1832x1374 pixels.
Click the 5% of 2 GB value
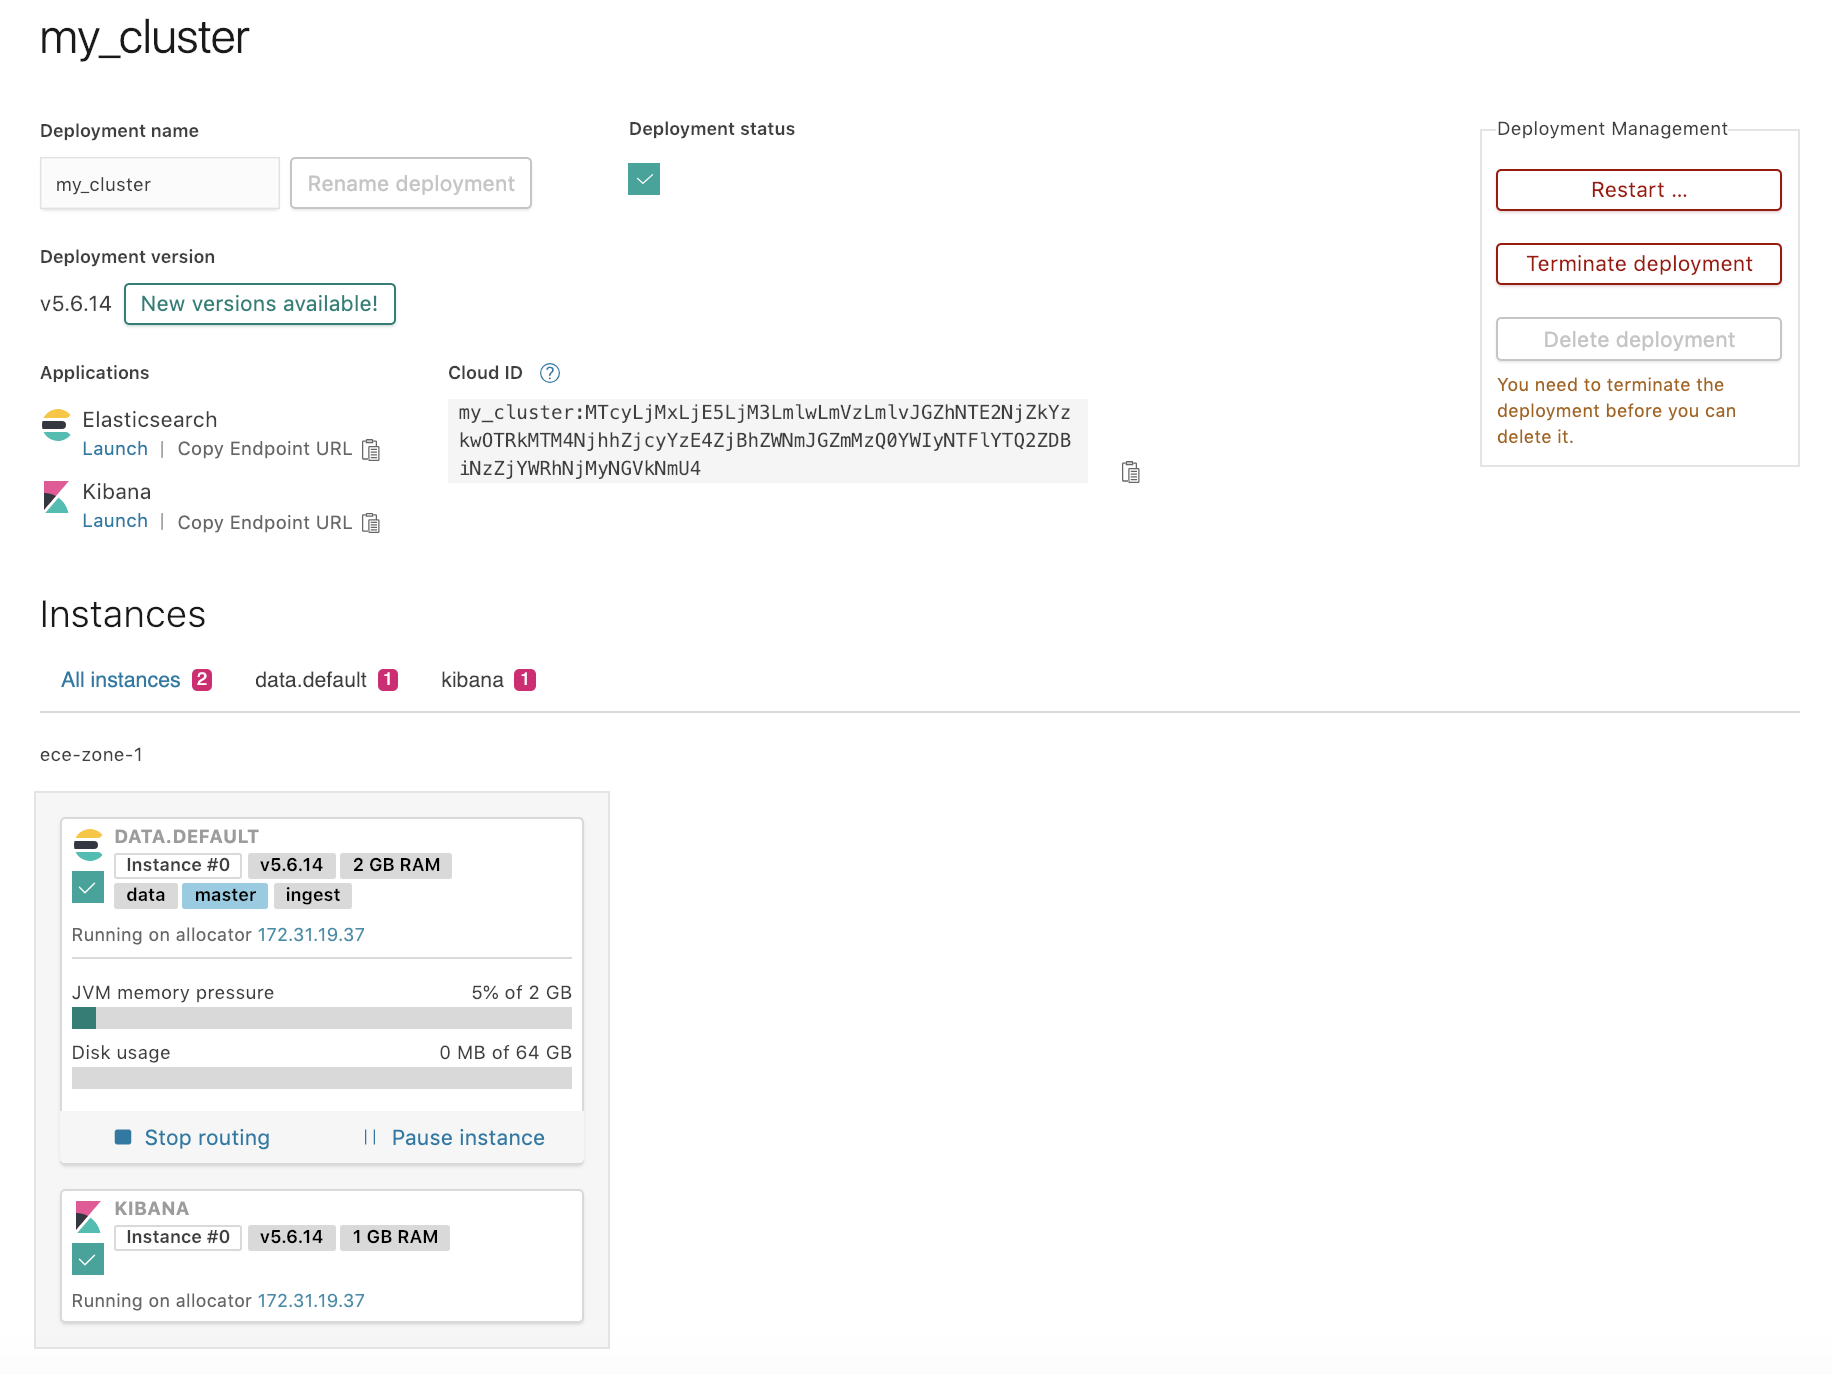(522, 993)
